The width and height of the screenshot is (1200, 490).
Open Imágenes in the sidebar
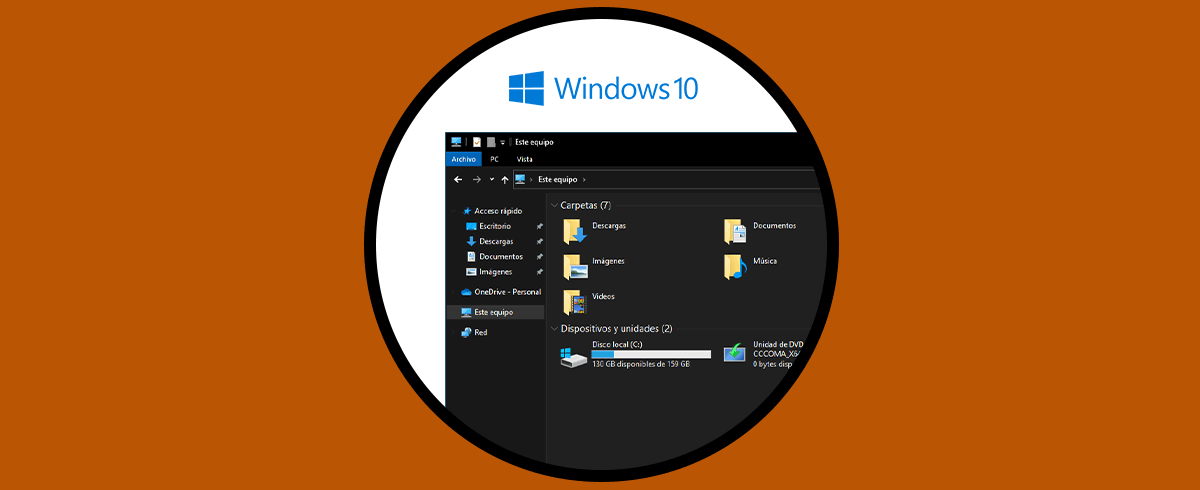[495, 271]
